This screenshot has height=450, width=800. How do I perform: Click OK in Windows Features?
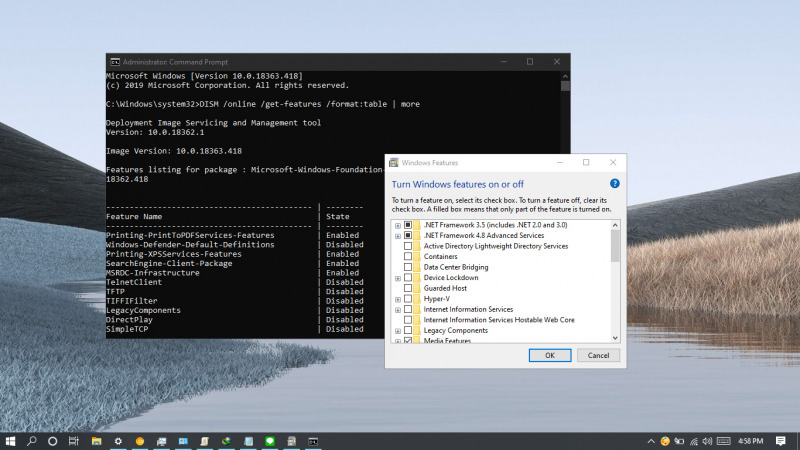pos(549,356)
